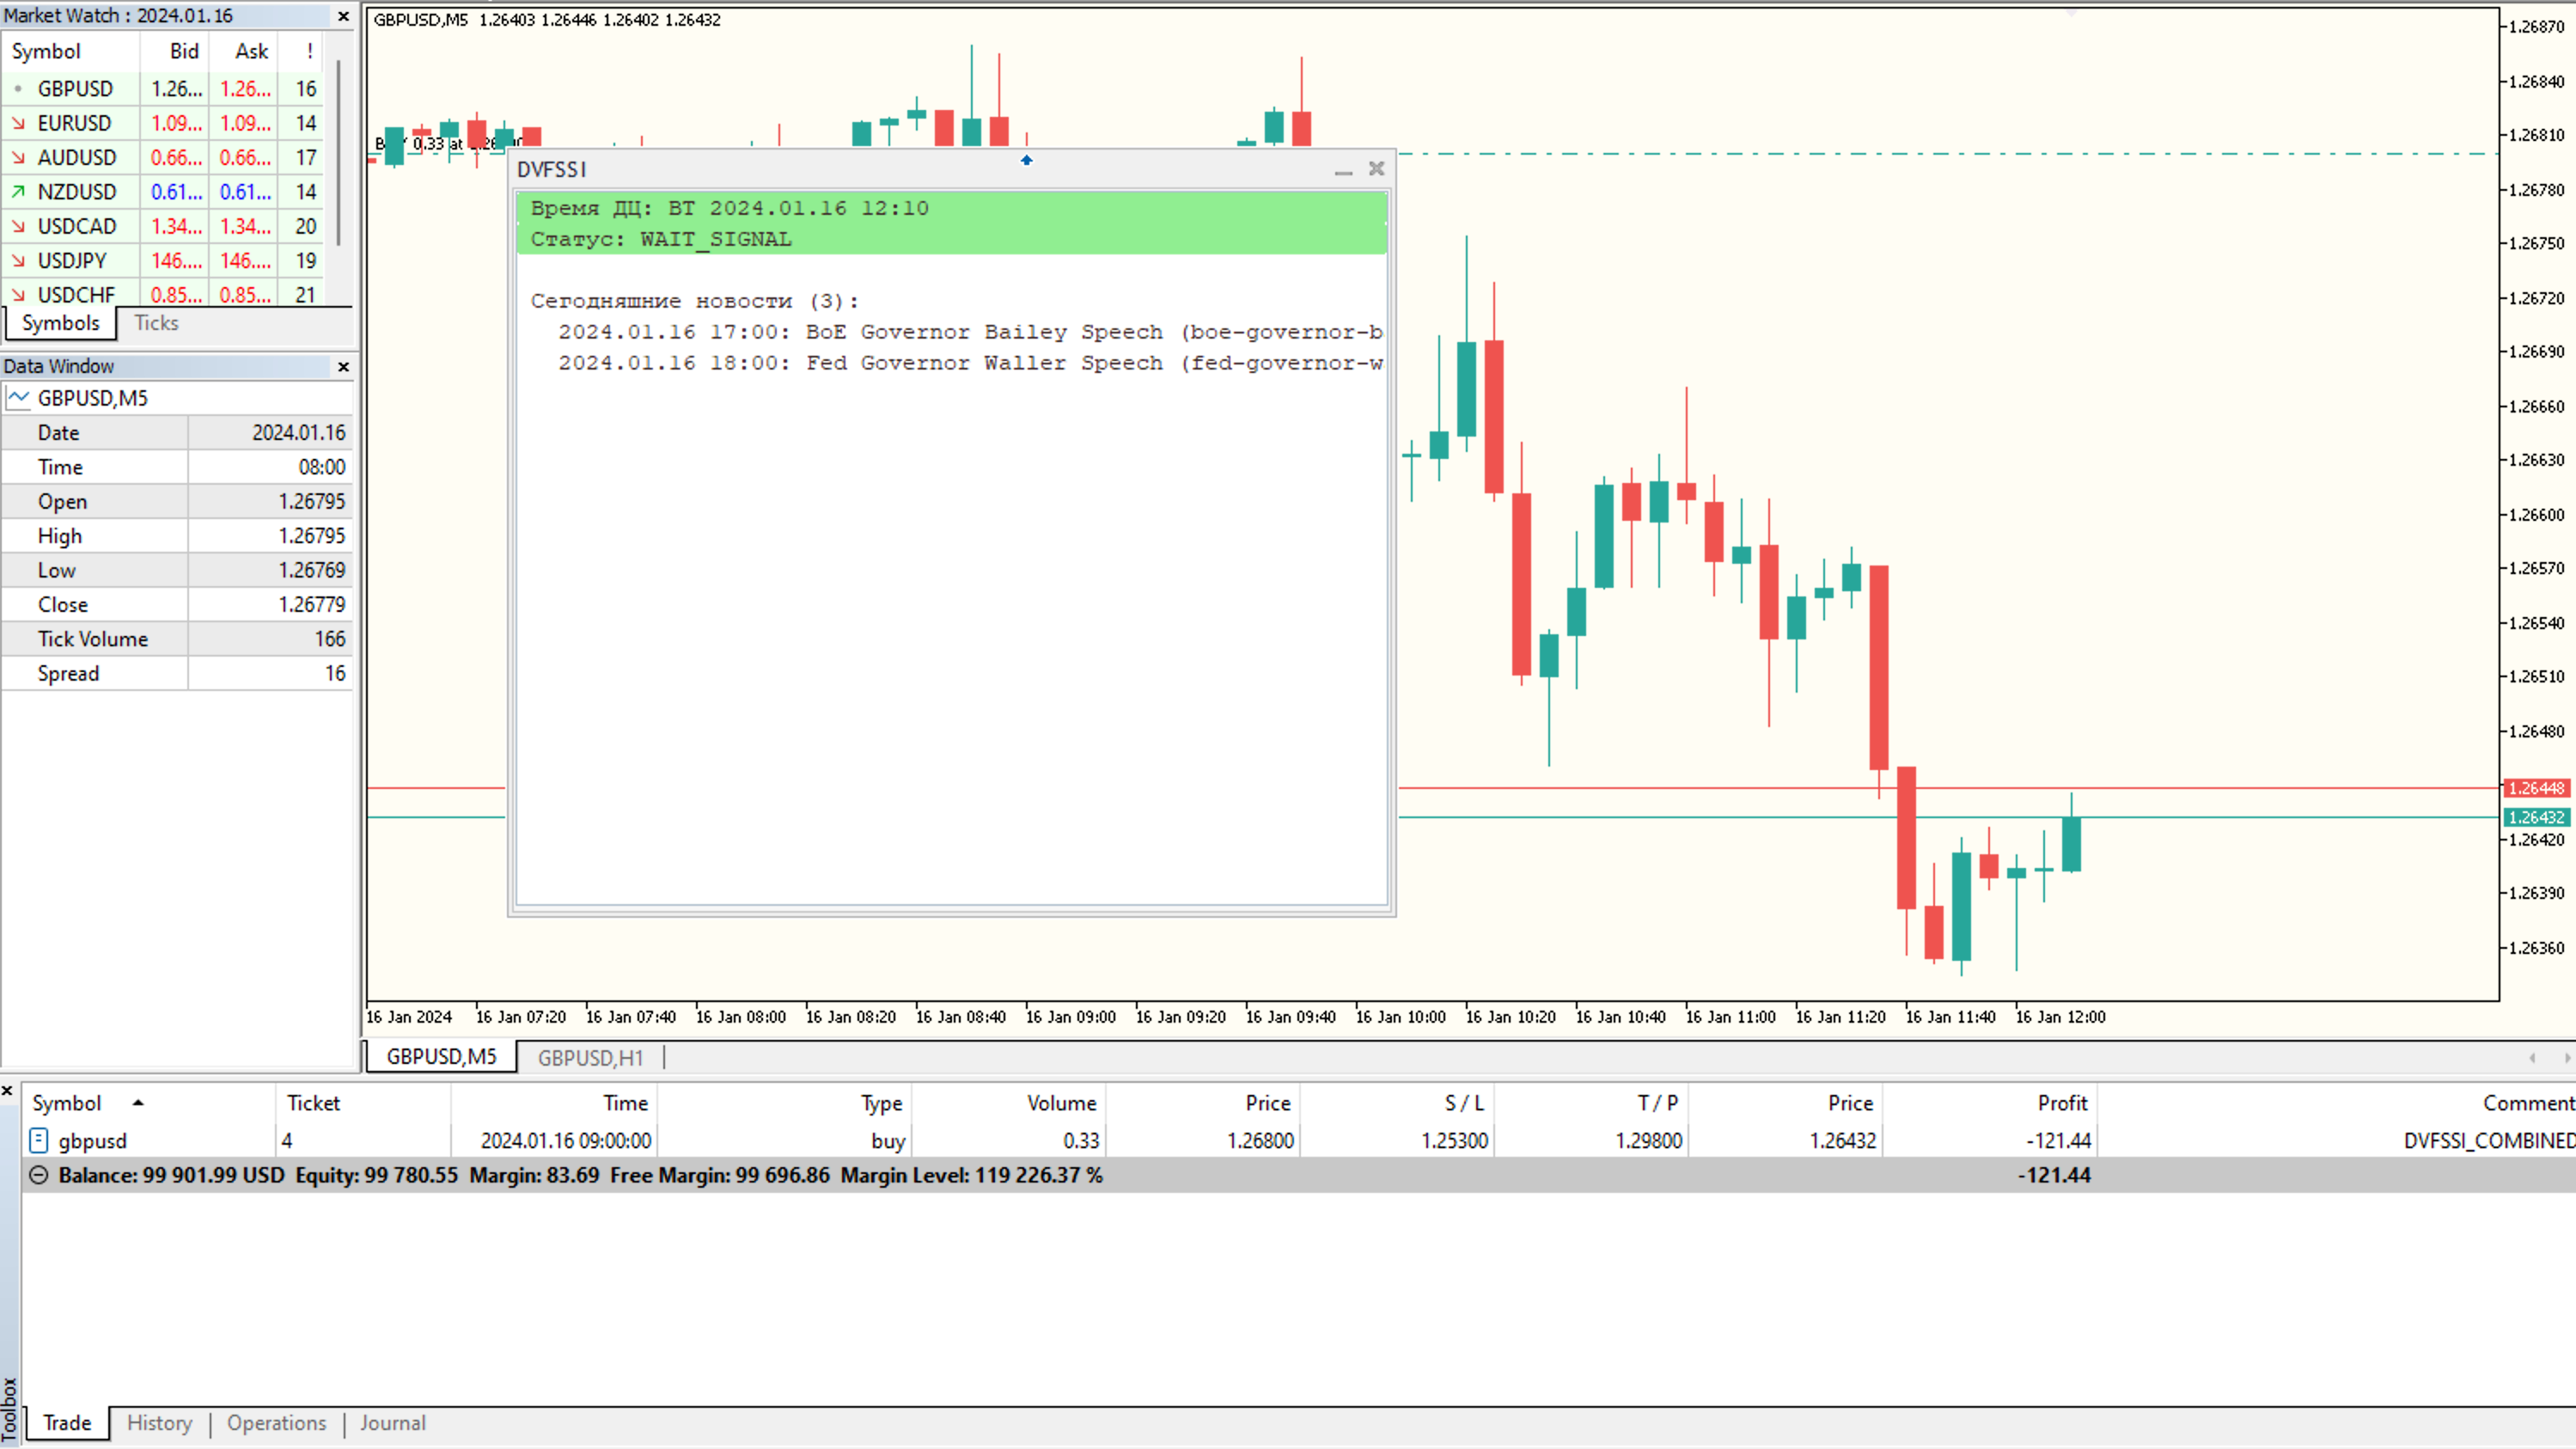Click the Symbol column sort arrow in Trade tab
The width and height of the screenshot is (2576, 1449).
(138, 1102)
